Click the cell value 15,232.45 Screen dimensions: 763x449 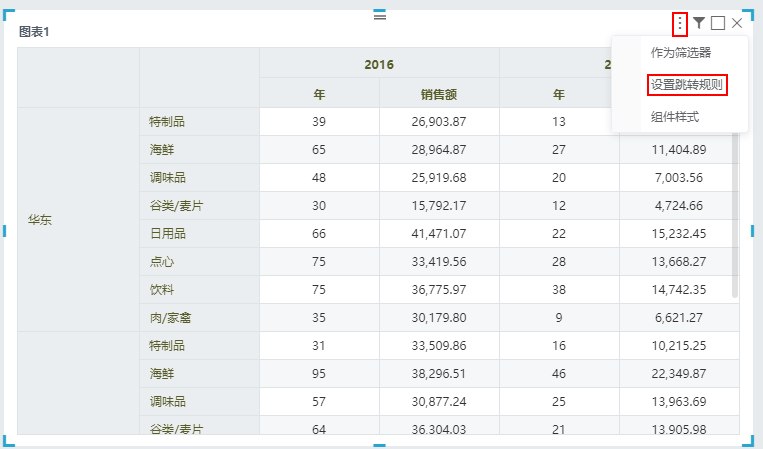point(679,233)
